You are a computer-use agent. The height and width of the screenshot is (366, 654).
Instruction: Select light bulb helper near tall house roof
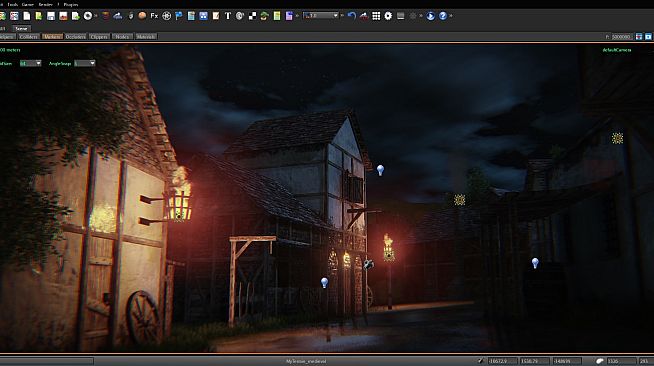coord(380,170)
